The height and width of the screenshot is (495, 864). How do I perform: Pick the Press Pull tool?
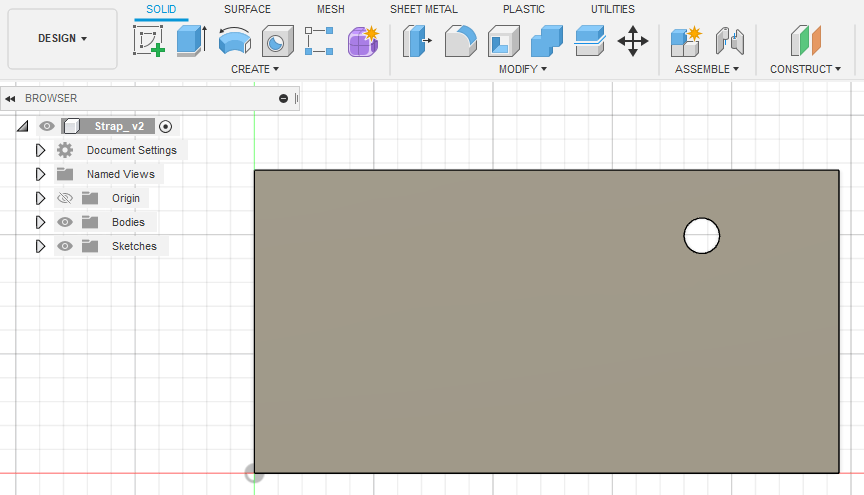(416, 41)
